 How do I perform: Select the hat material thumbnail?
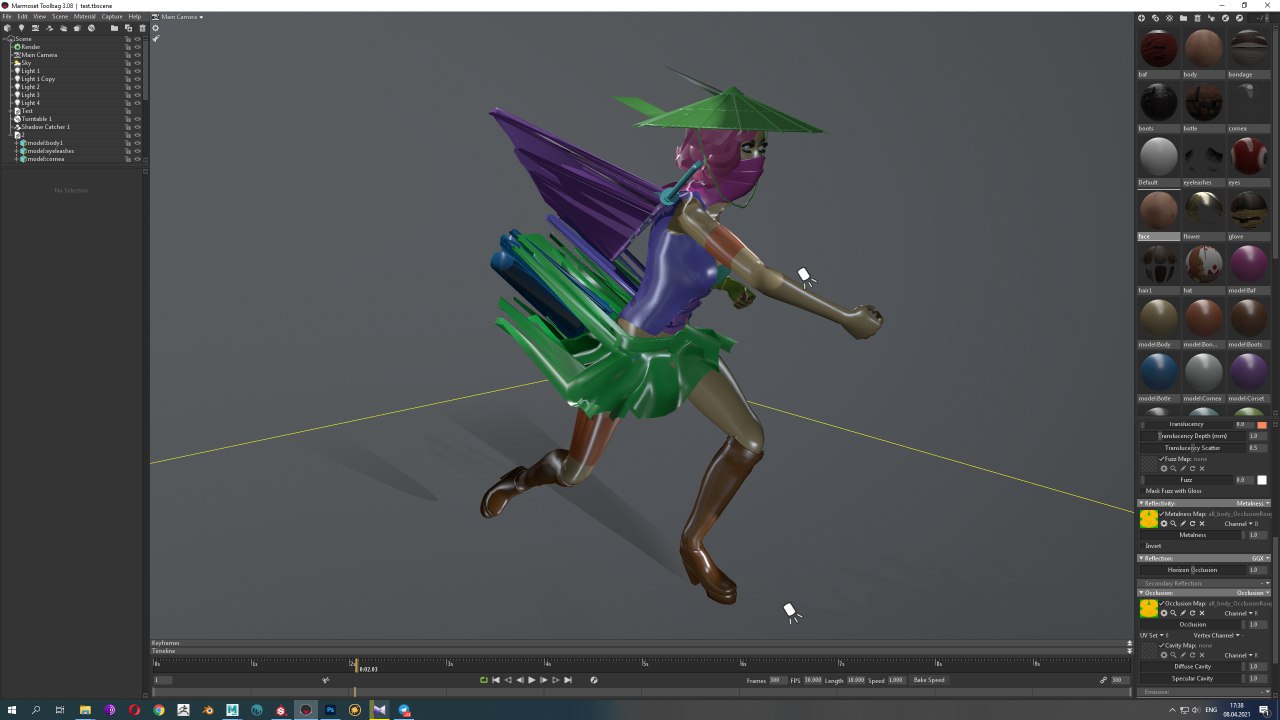pos(1203,264)
